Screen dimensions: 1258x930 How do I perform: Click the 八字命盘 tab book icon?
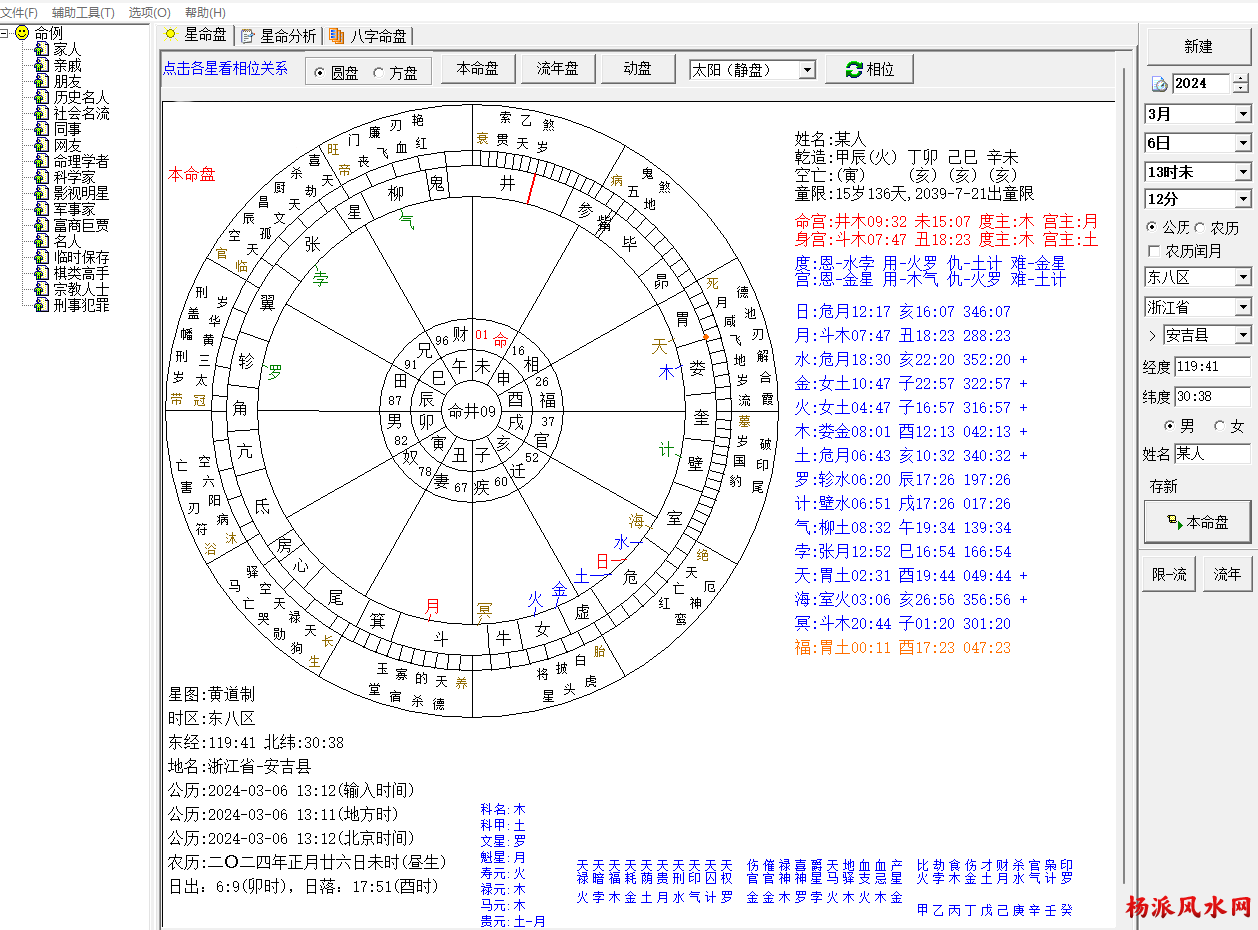tap(337, 36)
